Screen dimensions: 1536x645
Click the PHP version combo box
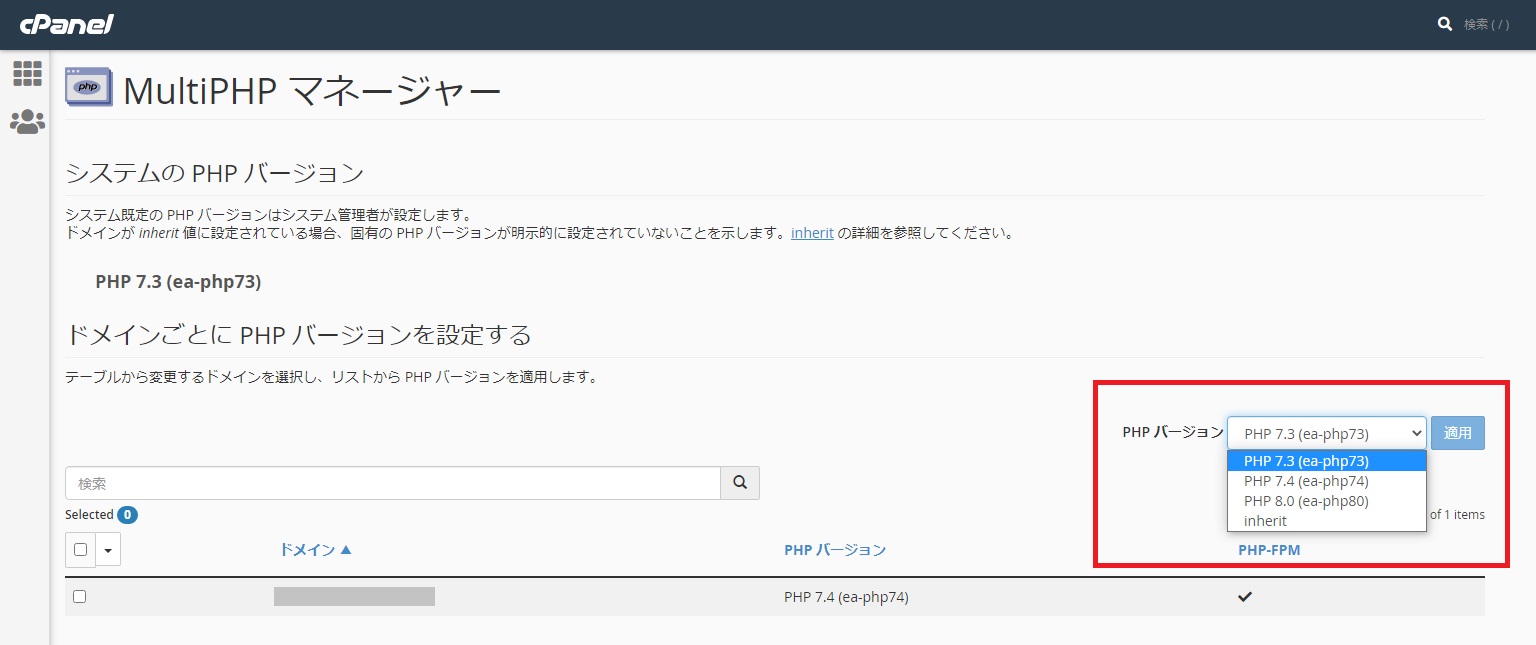coord(1326,433)
